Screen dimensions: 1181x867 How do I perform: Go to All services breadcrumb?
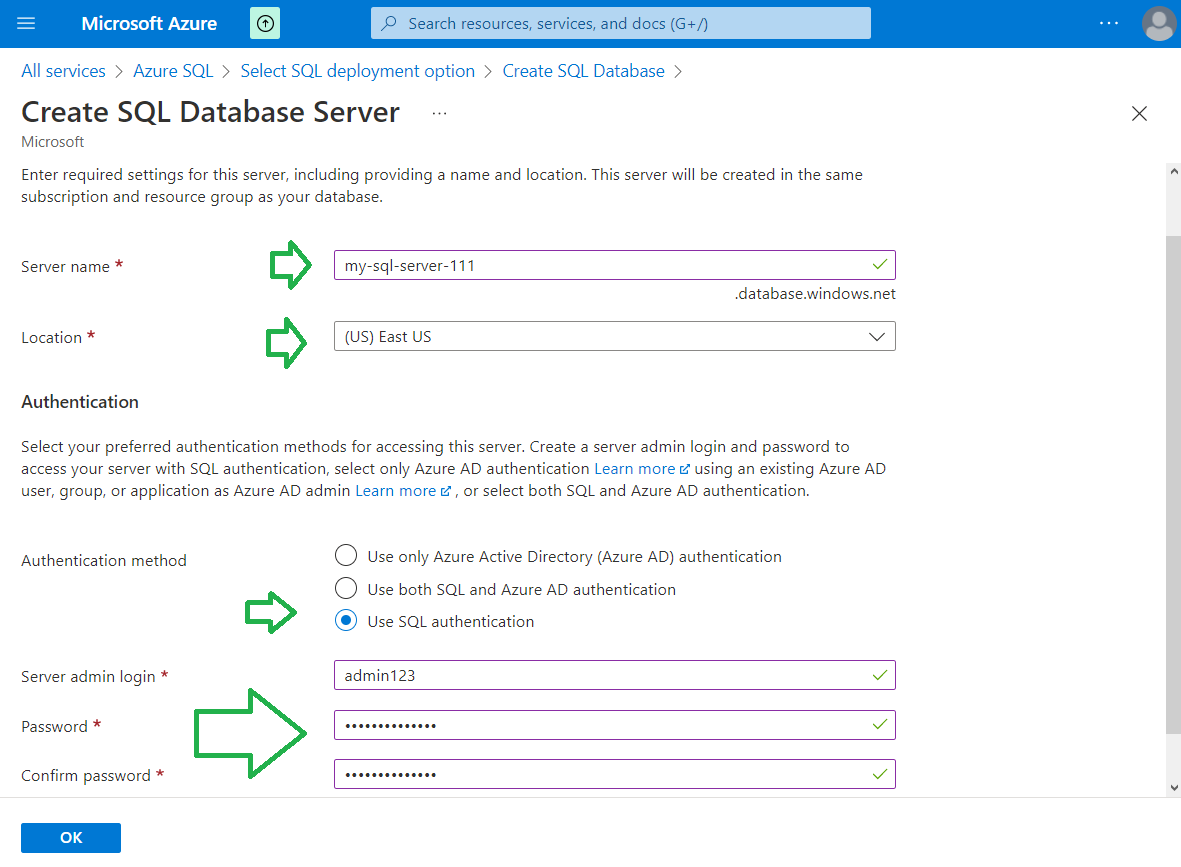[x=63, y=71]
